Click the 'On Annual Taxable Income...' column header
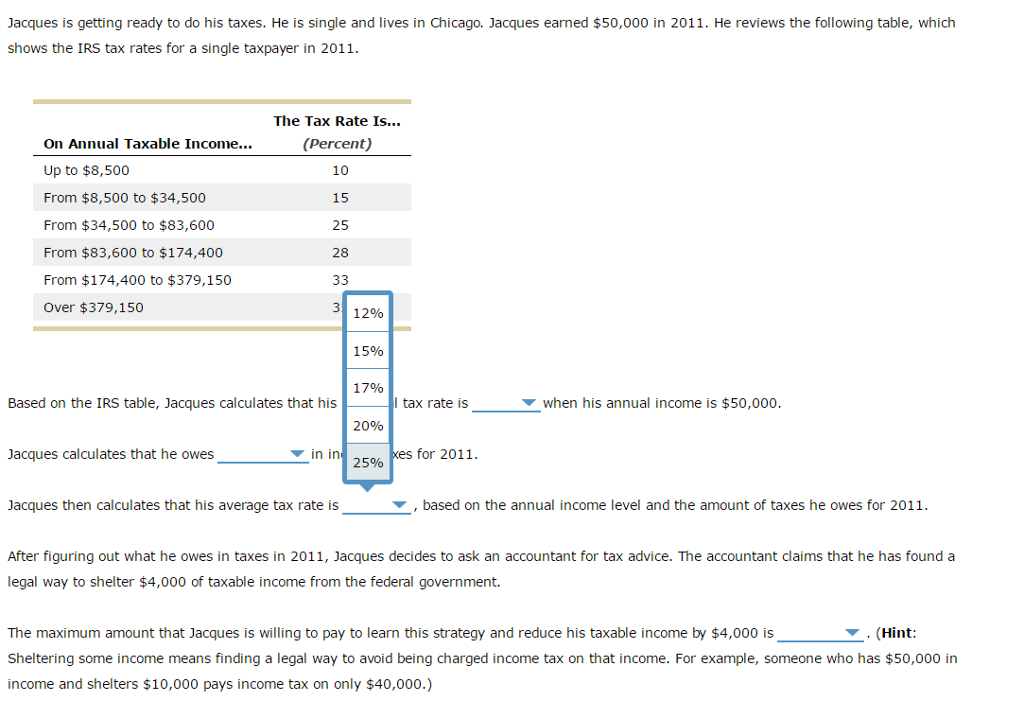The width and height of the screenshot is (1024, 719). pos(148,143)
